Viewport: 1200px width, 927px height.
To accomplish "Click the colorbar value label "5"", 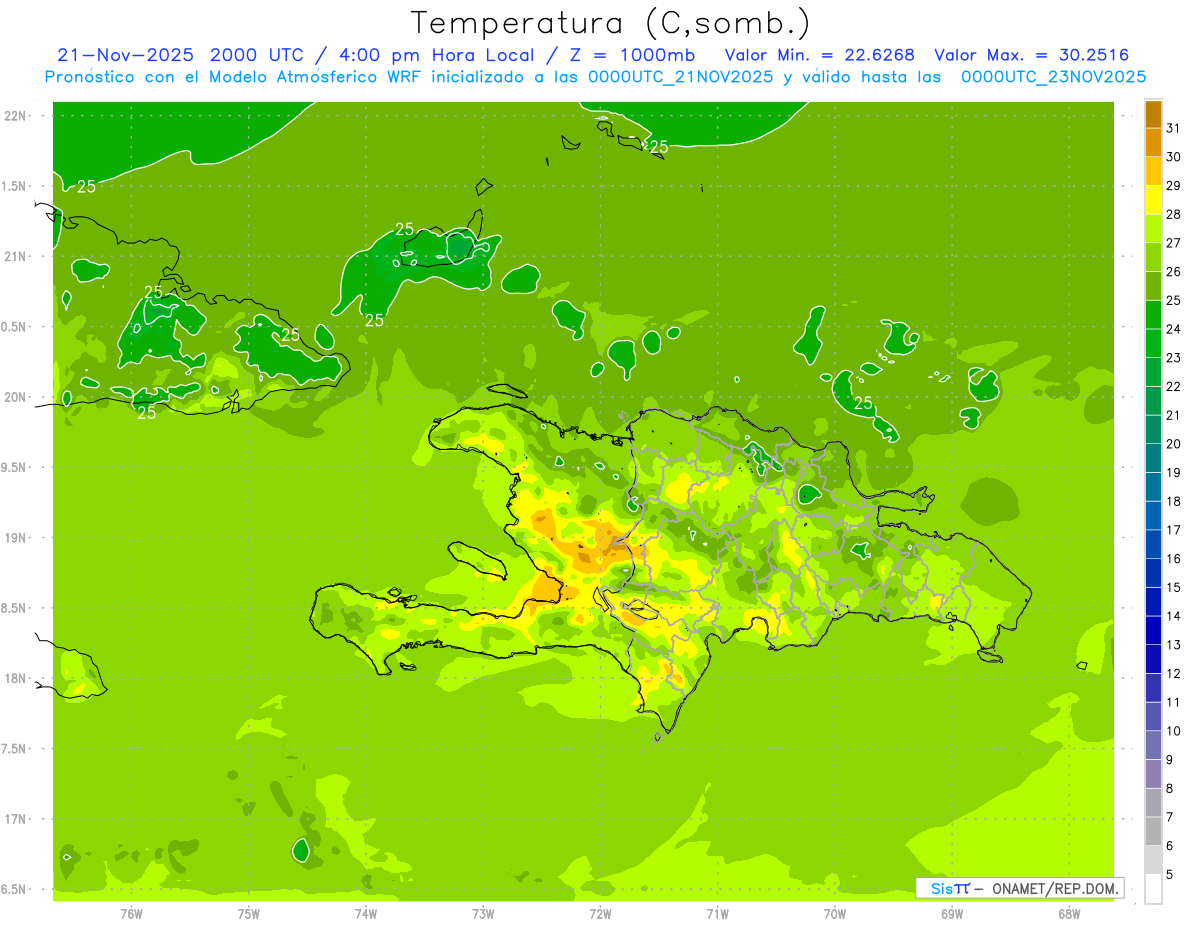I will coord(1170,874).
